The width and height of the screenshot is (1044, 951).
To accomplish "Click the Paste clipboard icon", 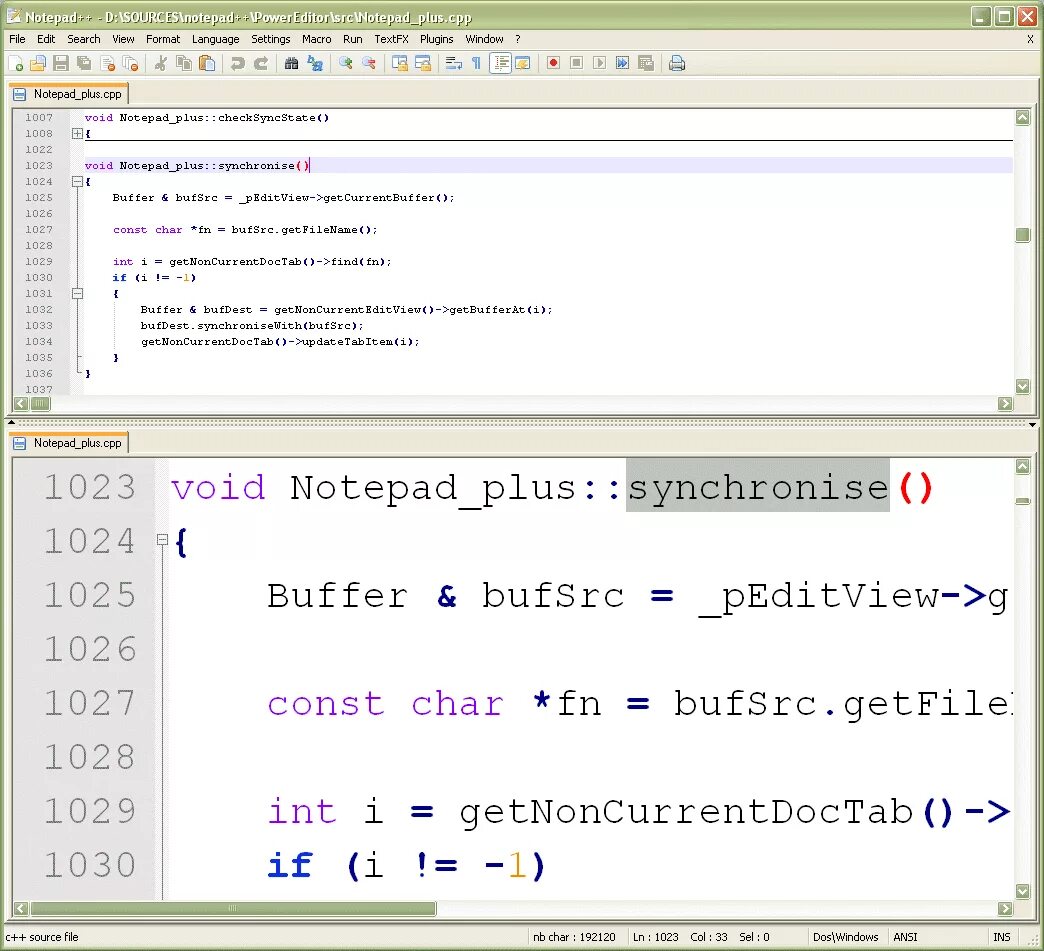I will coord(207,63).
